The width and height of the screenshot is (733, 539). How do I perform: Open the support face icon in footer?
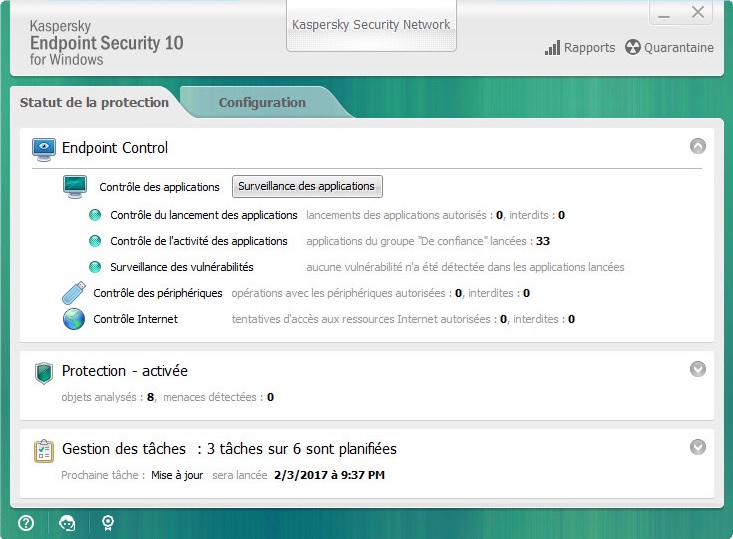coord(67,523)
